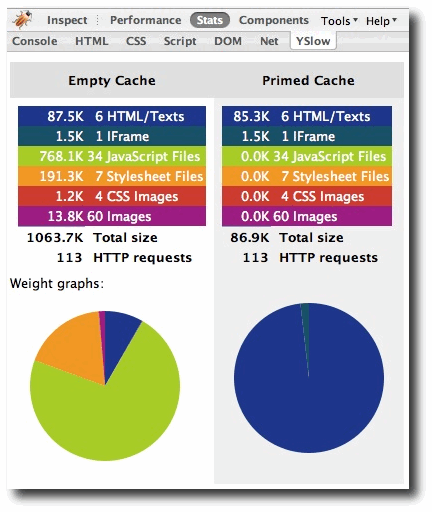432x512 pixels.
Task: Select the YSlow tab
Action: click(x=313, y=41)
